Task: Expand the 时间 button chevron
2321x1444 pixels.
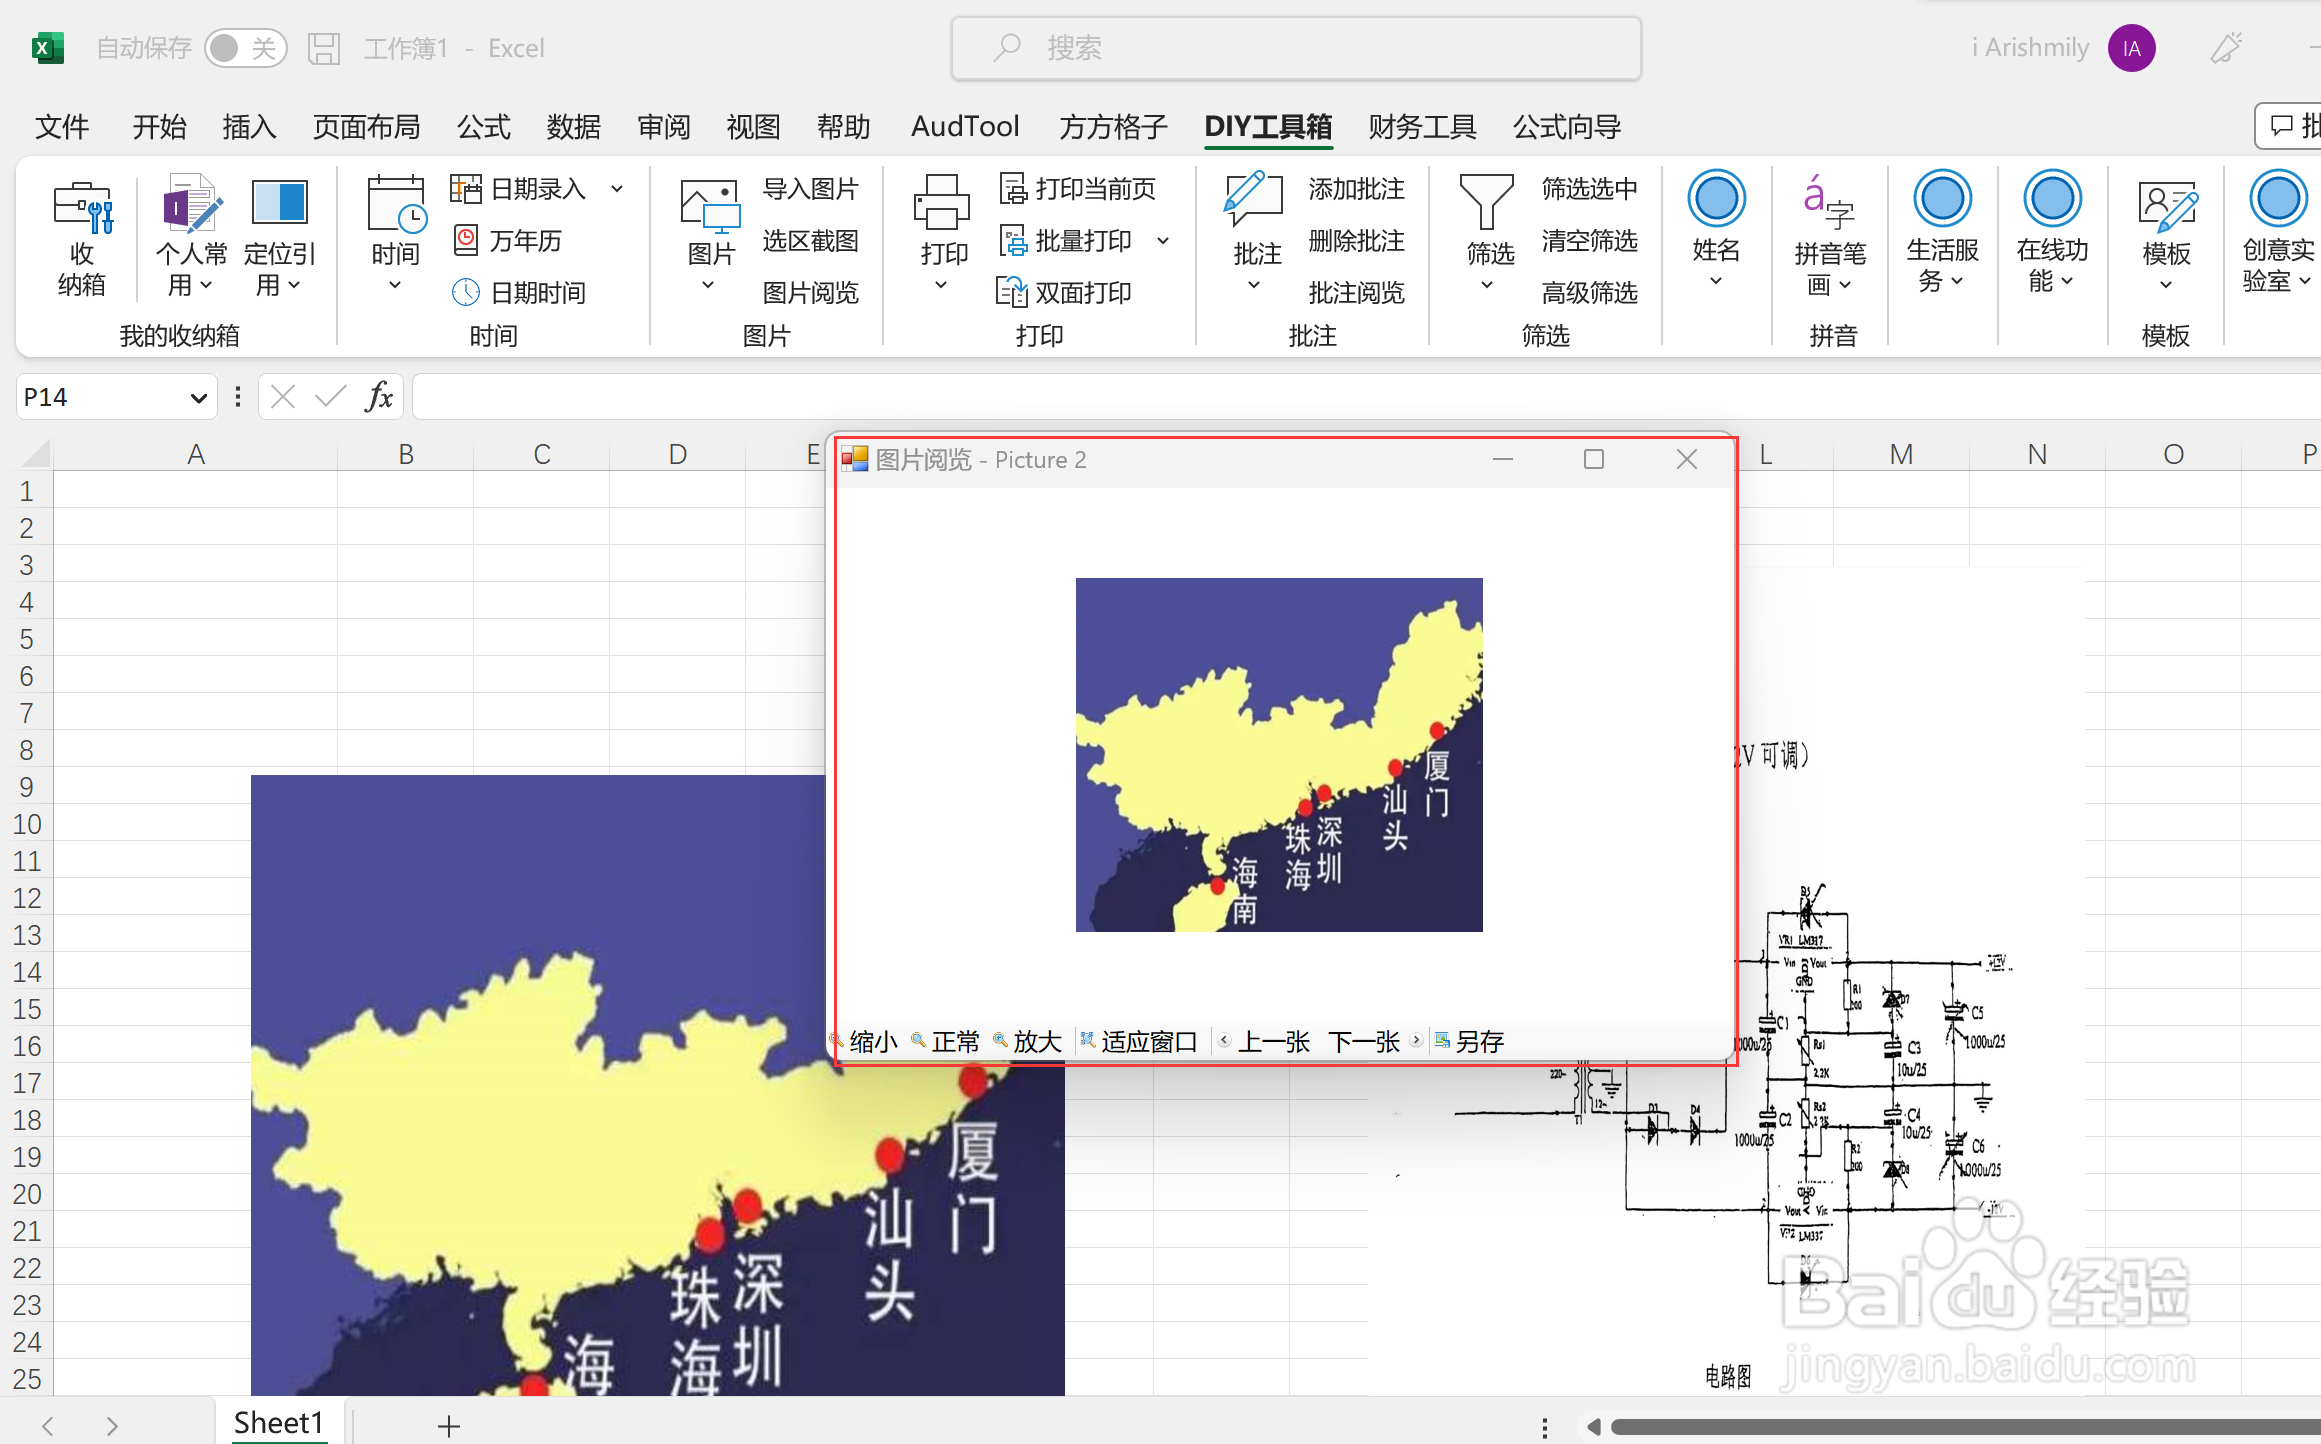Action: (x=395, y=285)
